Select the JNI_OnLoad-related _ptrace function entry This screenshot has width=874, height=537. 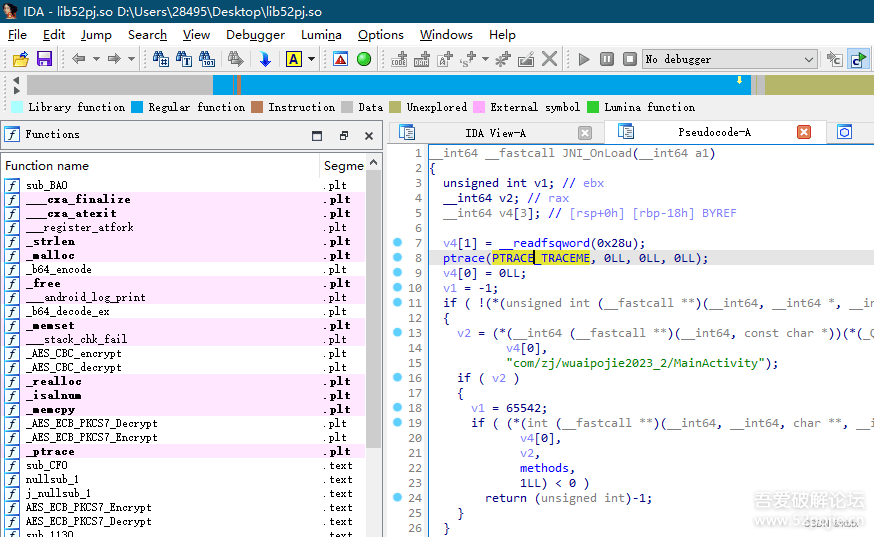coord(50,451)
